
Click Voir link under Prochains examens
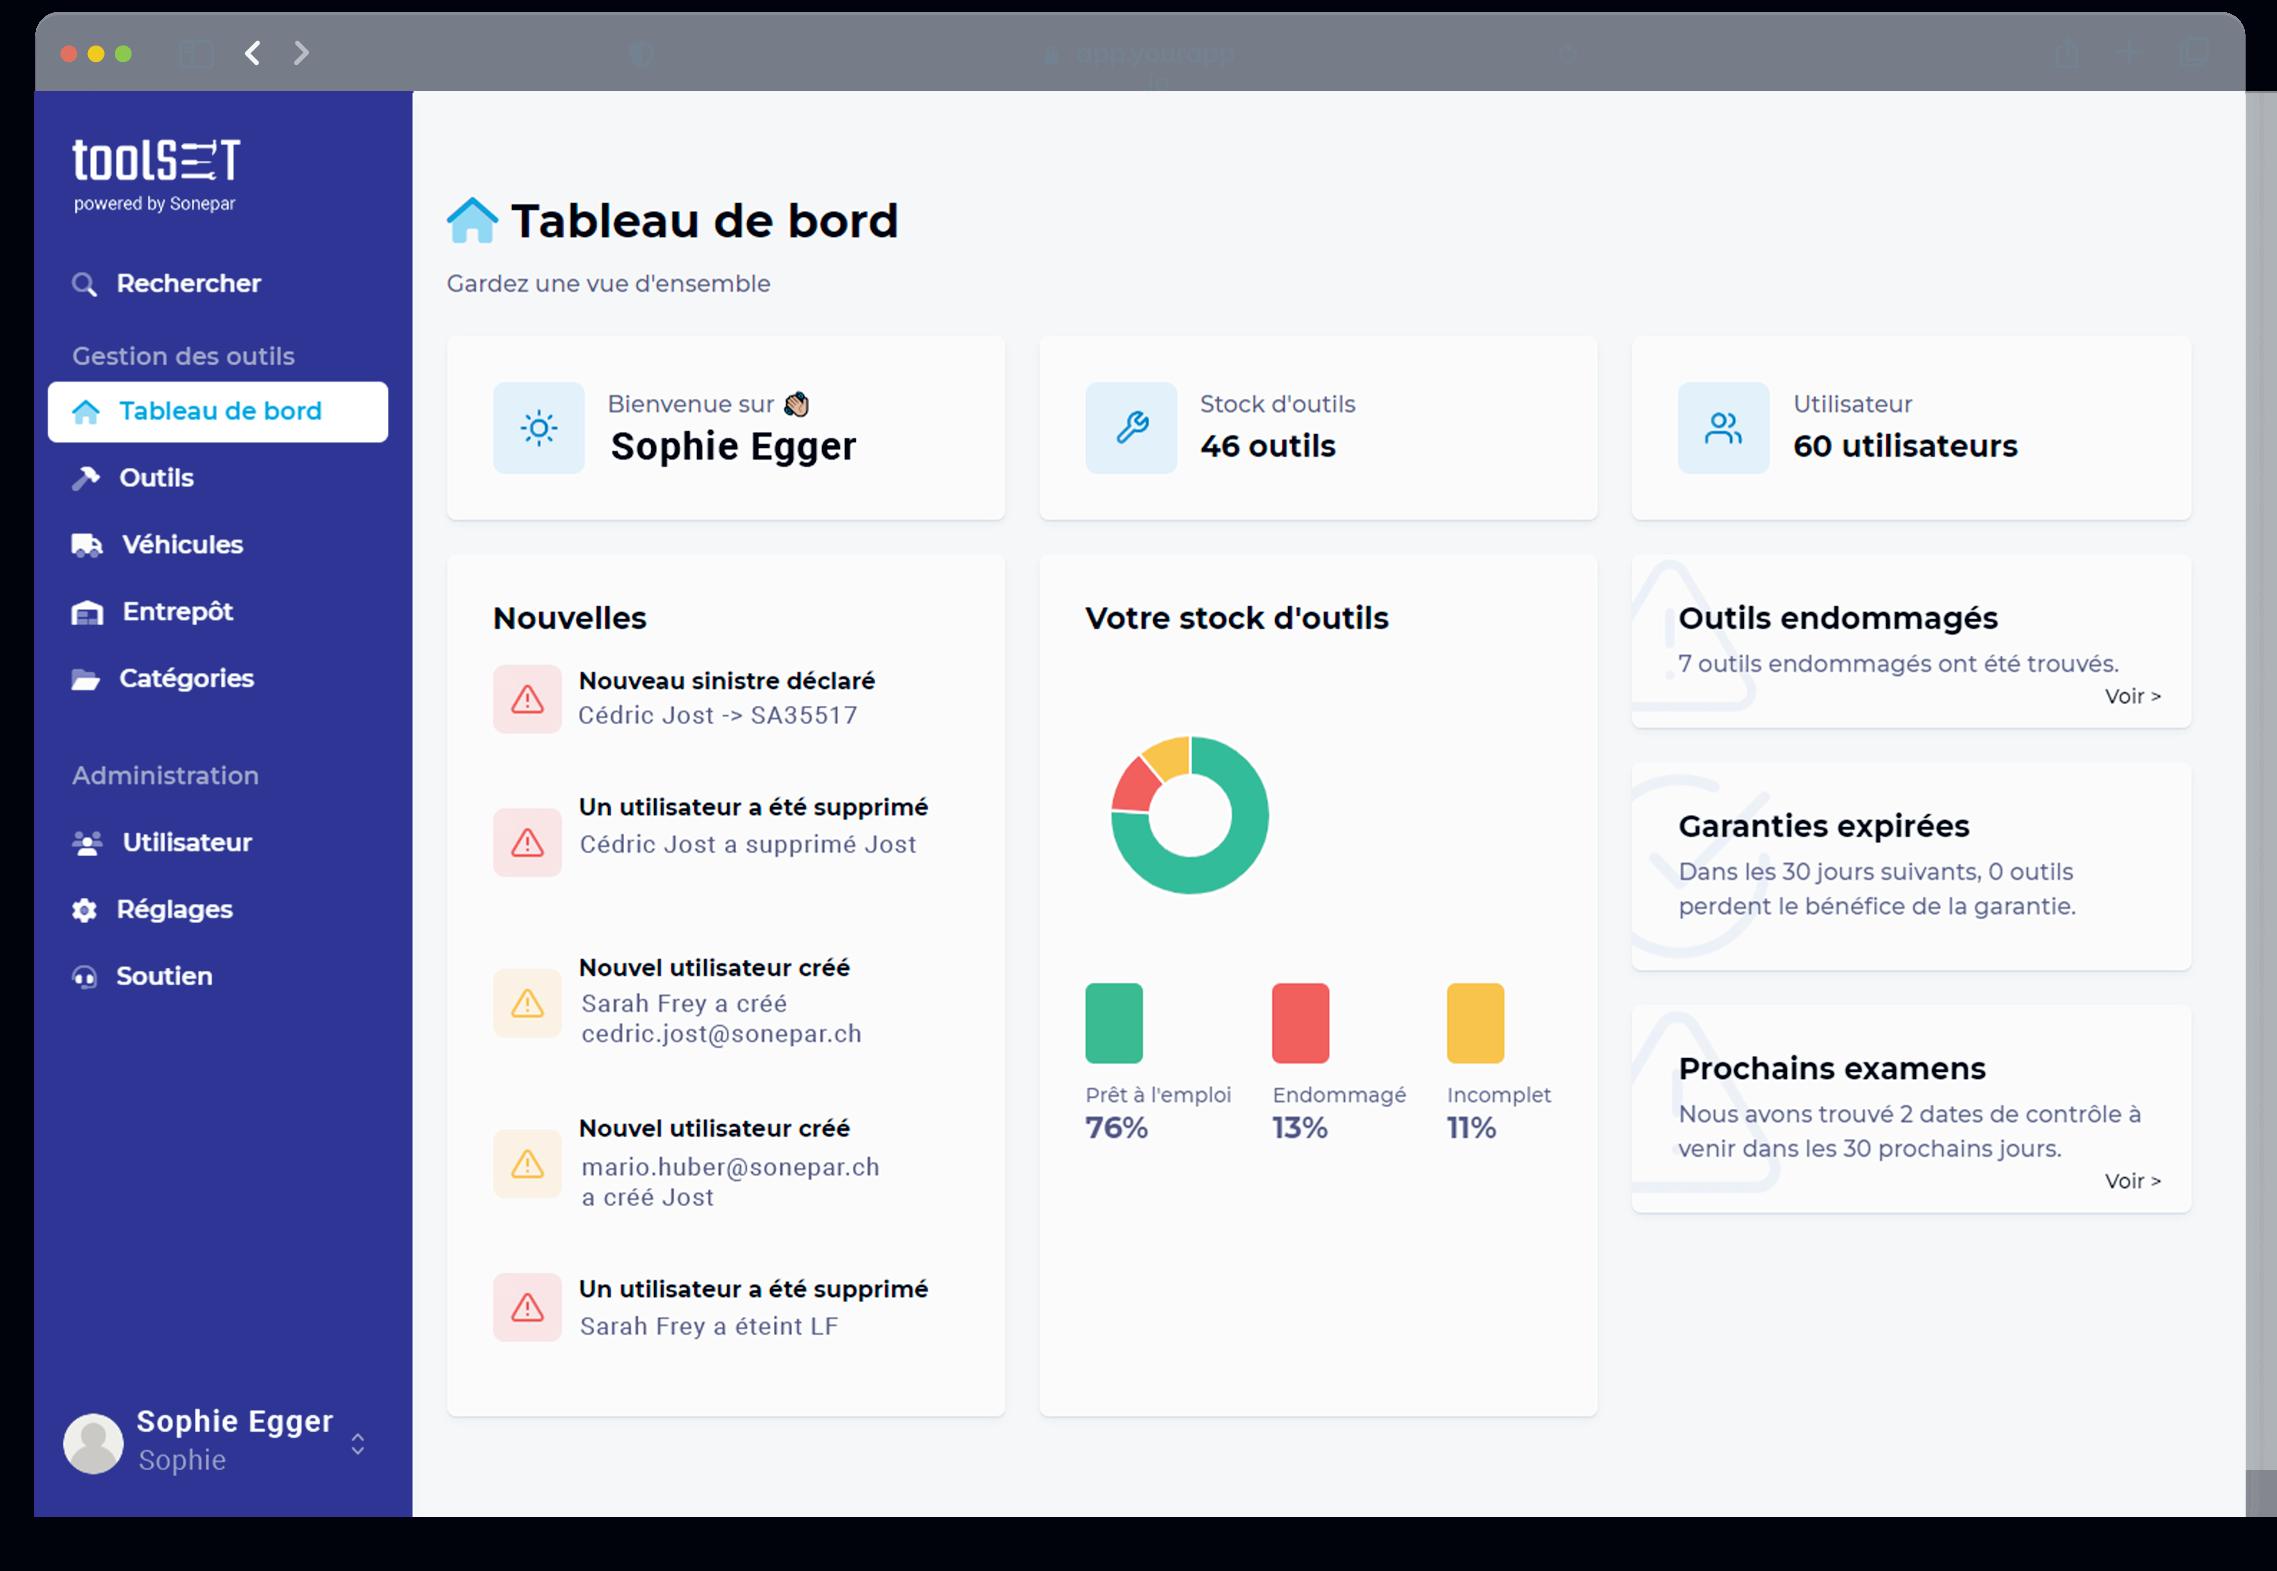pos(2132,1181)
